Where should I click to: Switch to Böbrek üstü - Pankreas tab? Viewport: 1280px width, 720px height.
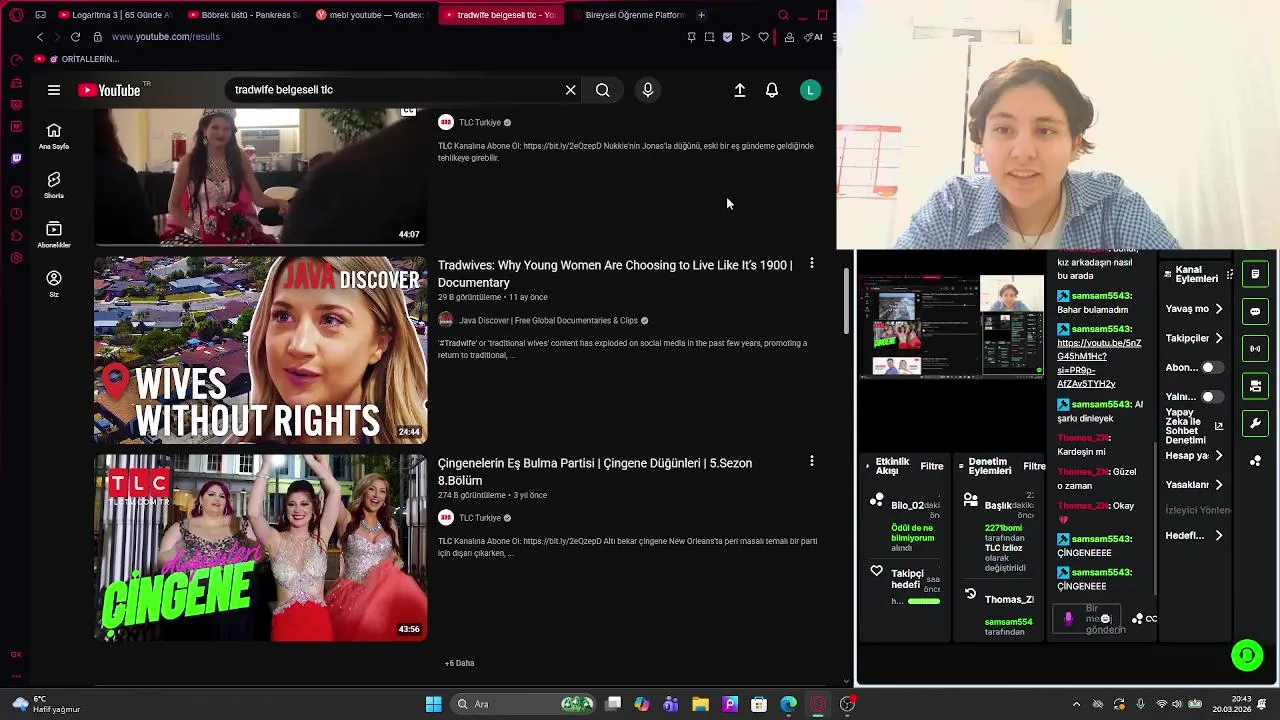coord(243,15)
